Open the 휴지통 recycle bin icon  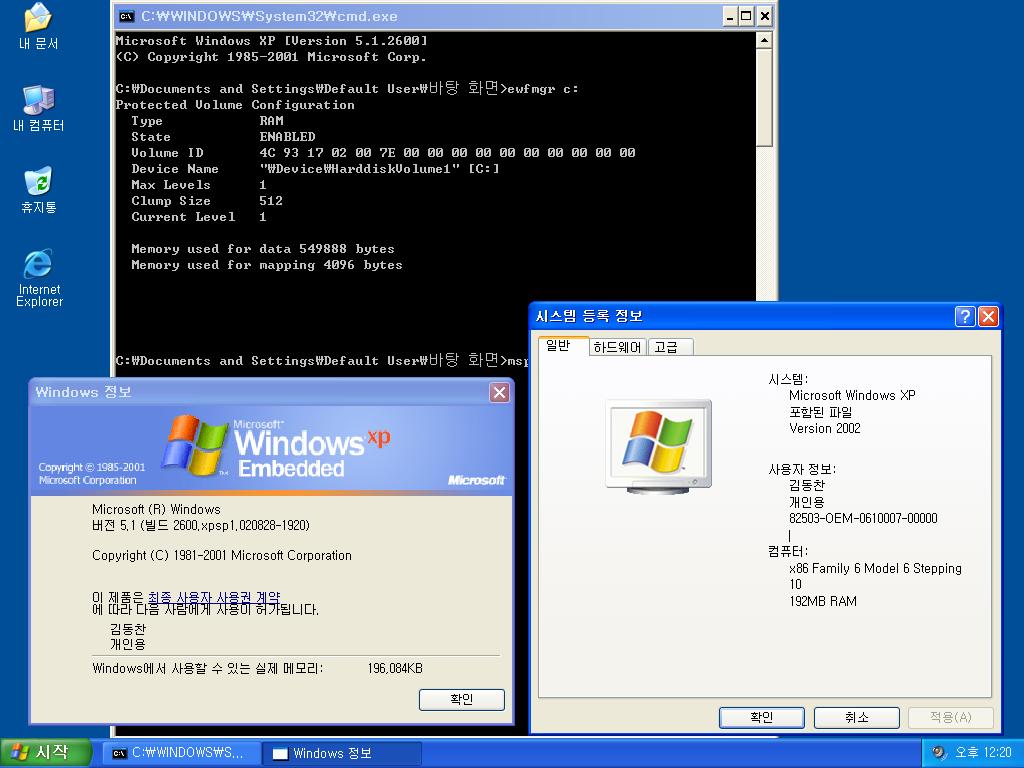click(38, 182)
